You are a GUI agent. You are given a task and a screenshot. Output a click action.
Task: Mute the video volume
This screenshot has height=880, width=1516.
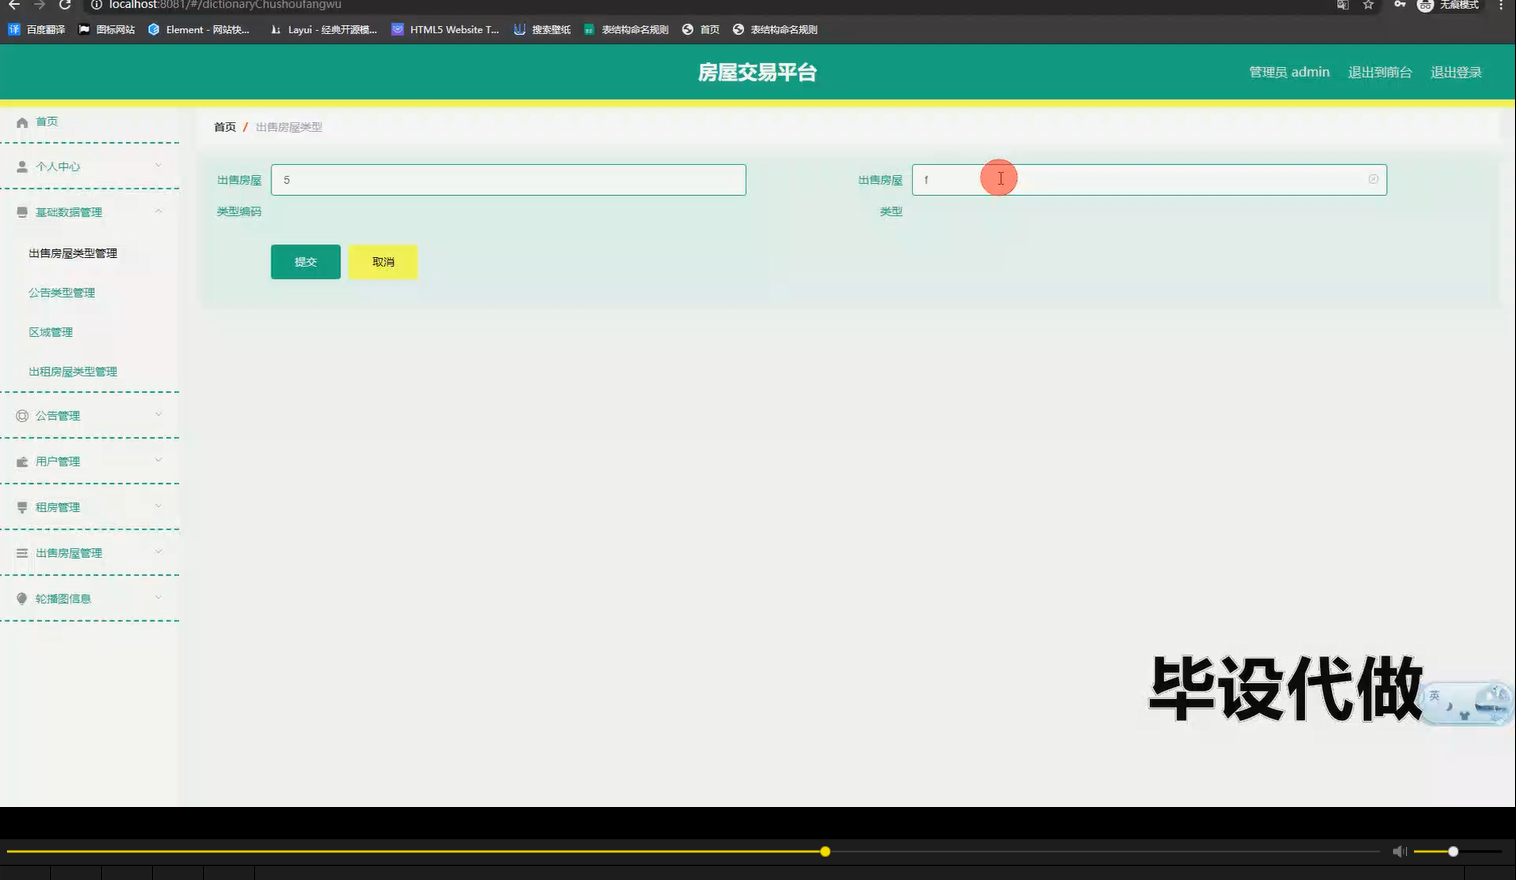click(1398, 851)
